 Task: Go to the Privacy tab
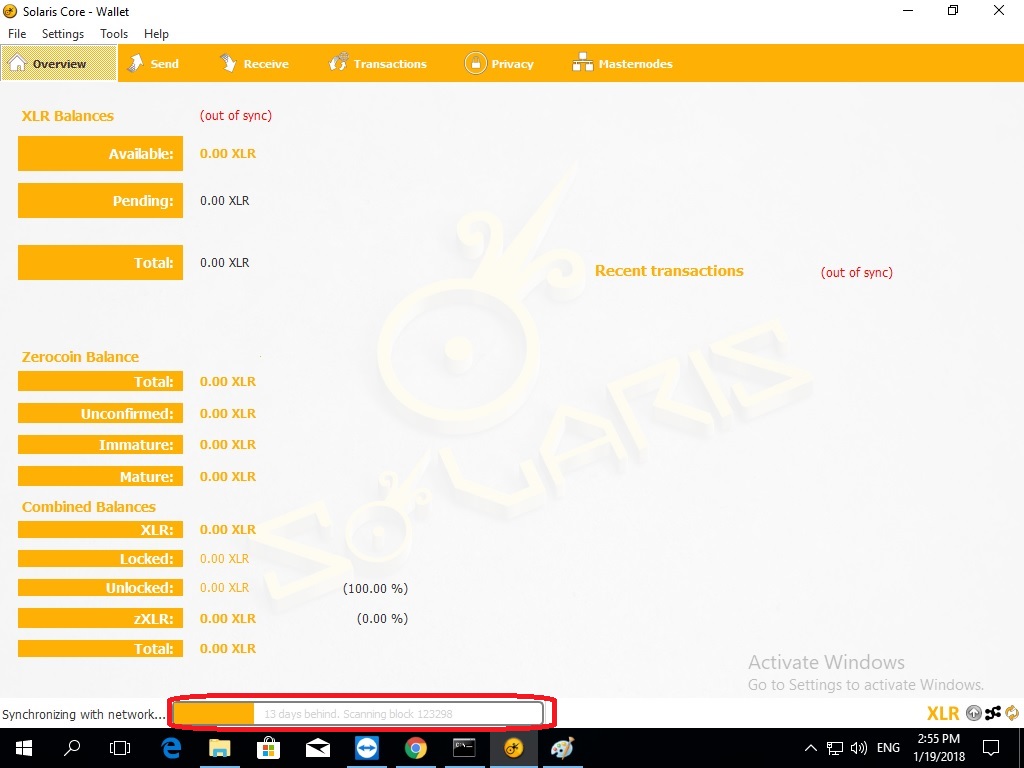tap(500, 63)
